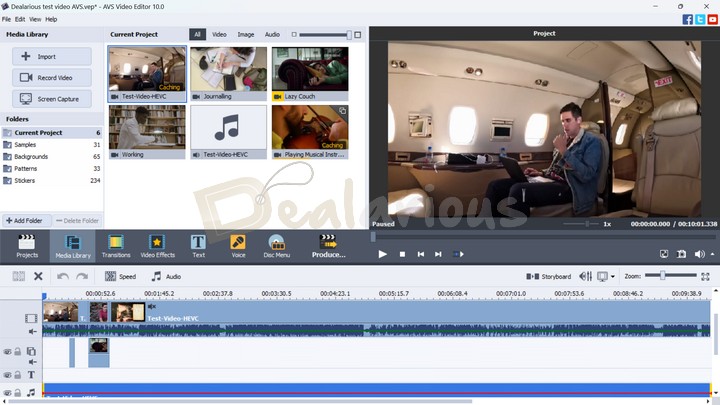Toggle visibility of the text track
This screenshot has width=720, height=405.
(7, 375)
